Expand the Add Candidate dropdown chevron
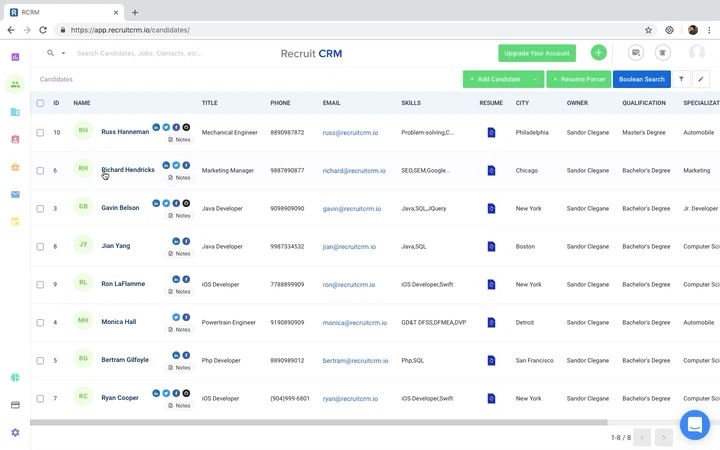 tap(535, 79)
